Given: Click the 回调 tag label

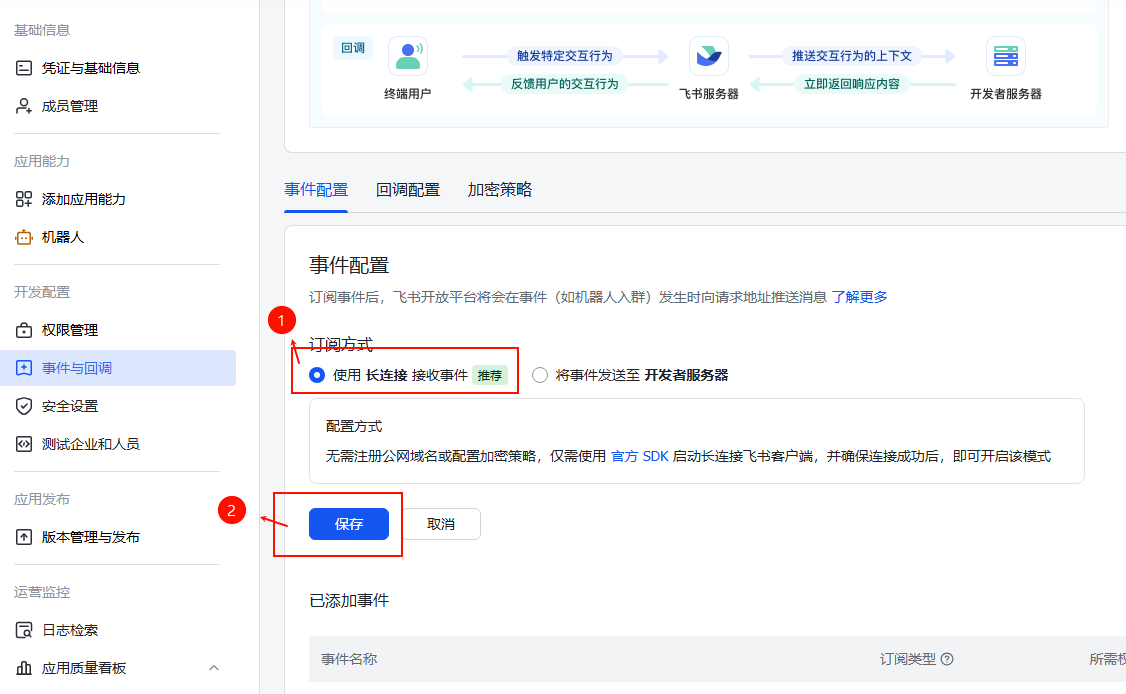Looking at the screenshot, I should tap(353, 48).
